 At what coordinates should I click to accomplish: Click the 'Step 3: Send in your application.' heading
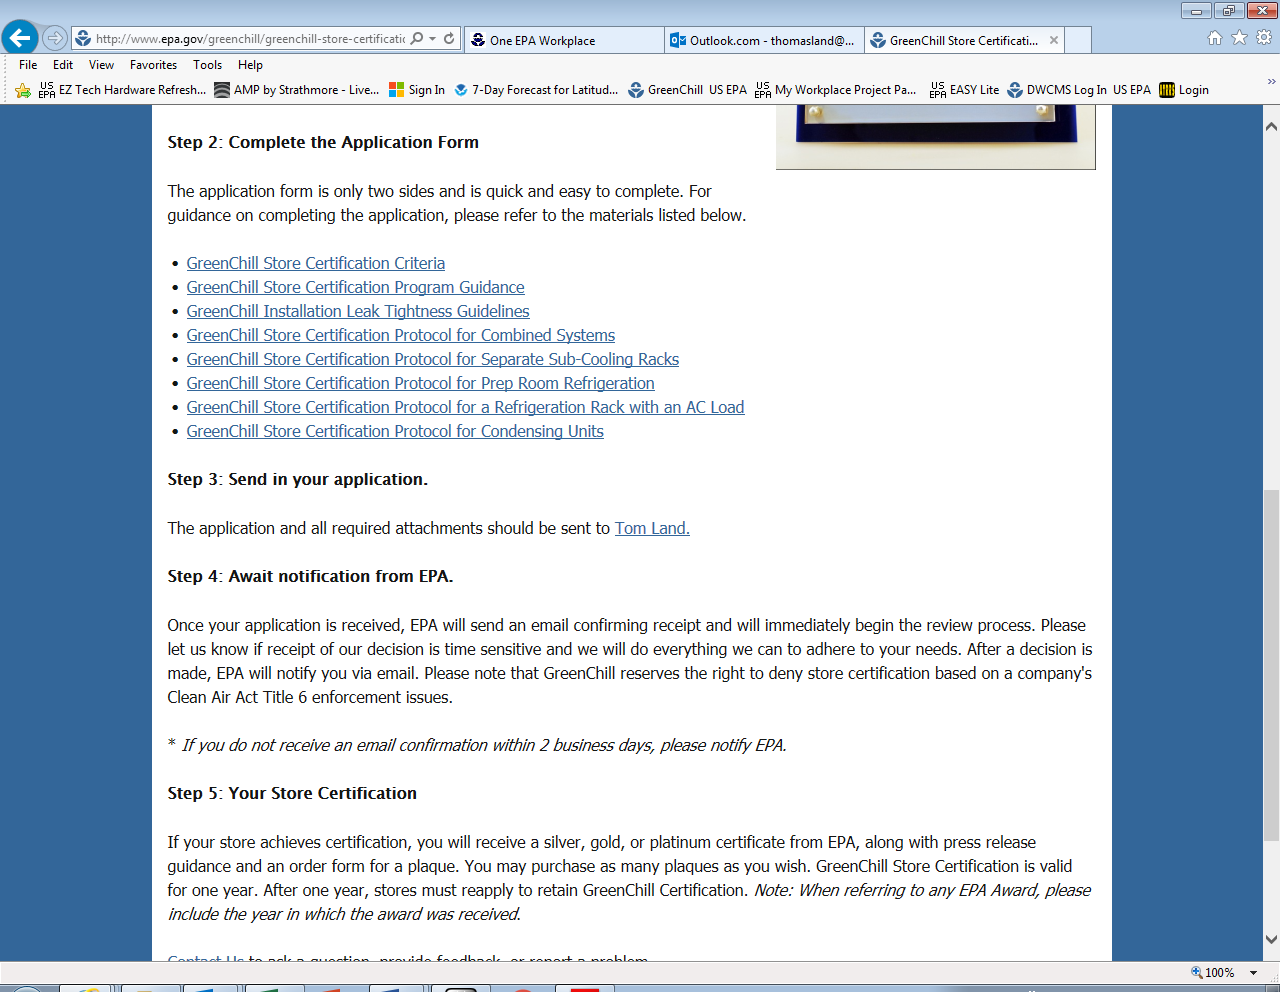pyautogui.click(x=298, y=479)
